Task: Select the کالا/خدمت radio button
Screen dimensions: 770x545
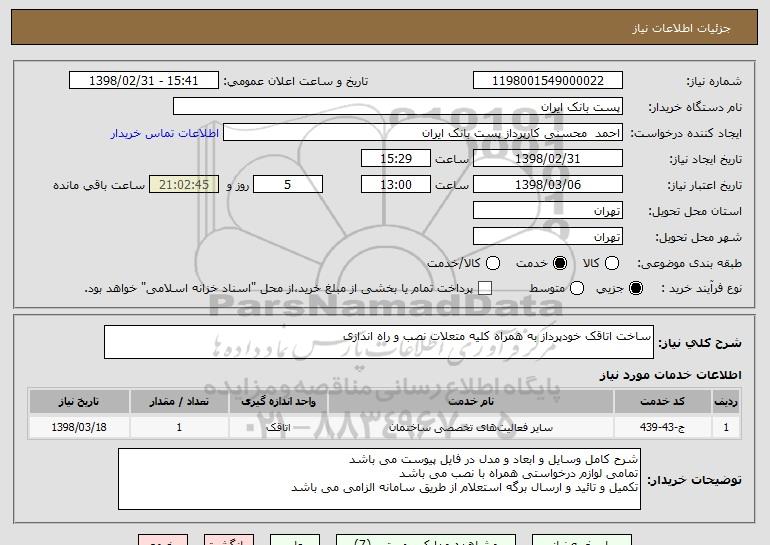Action: 493,263
